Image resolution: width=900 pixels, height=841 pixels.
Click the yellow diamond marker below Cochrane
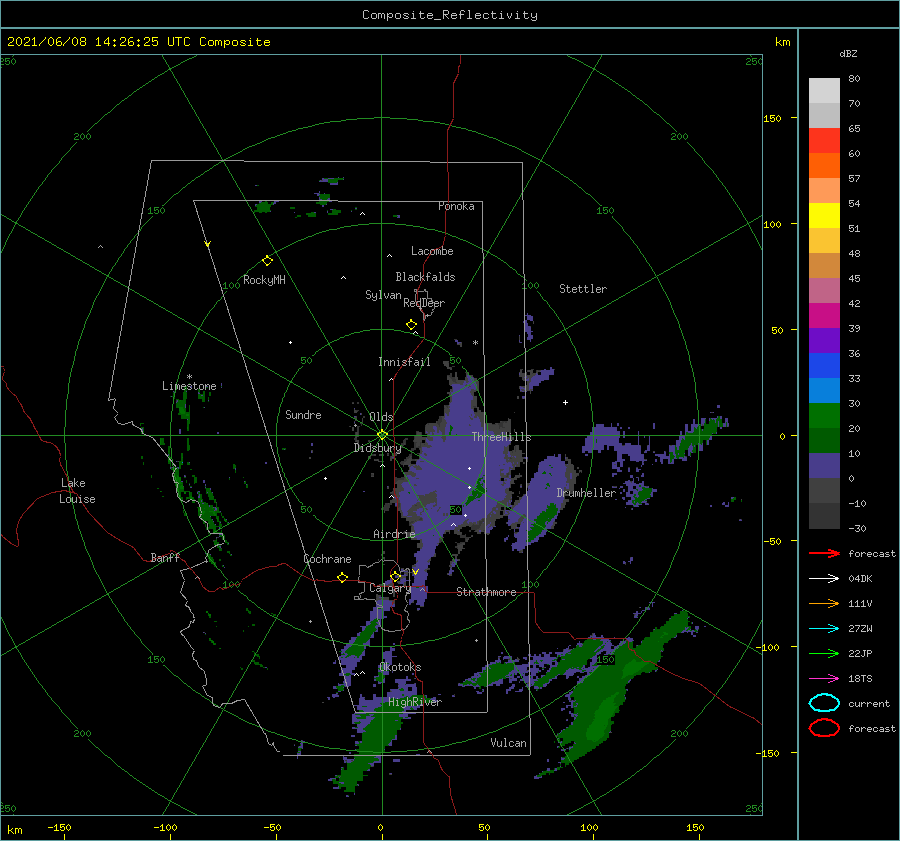[343, 577]
